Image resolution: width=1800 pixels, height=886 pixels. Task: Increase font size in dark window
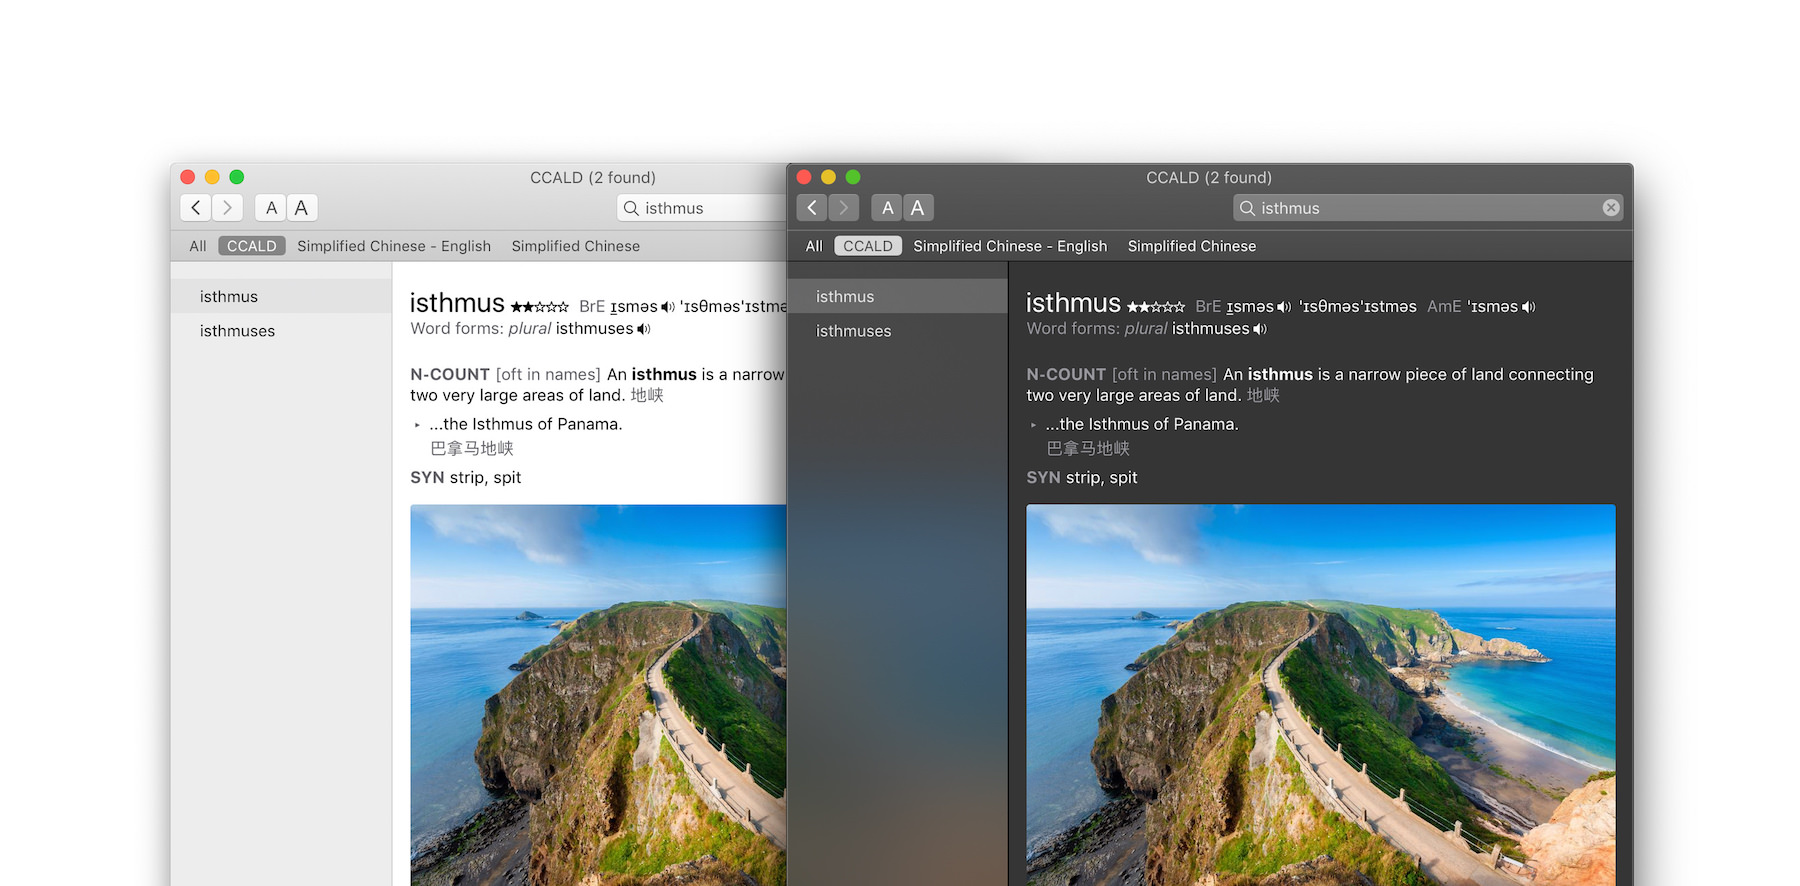click(x=918, y=208)
